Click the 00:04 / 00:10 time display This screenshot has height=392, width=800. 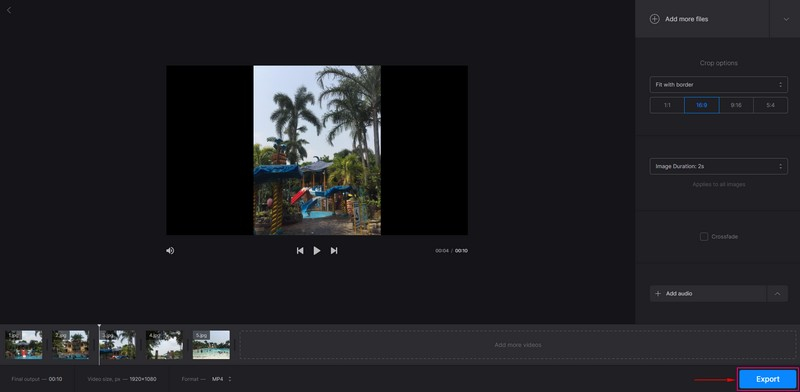click(451, 251)
